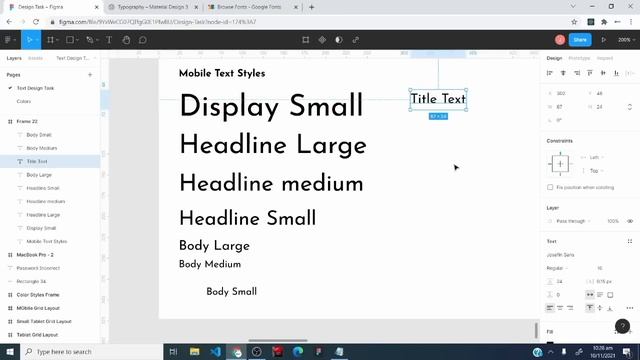The width and height of the screenshot is (640, 360).
Task: Click the Use as mask icon
Action: pyautogui.click(x=339, y=40)
